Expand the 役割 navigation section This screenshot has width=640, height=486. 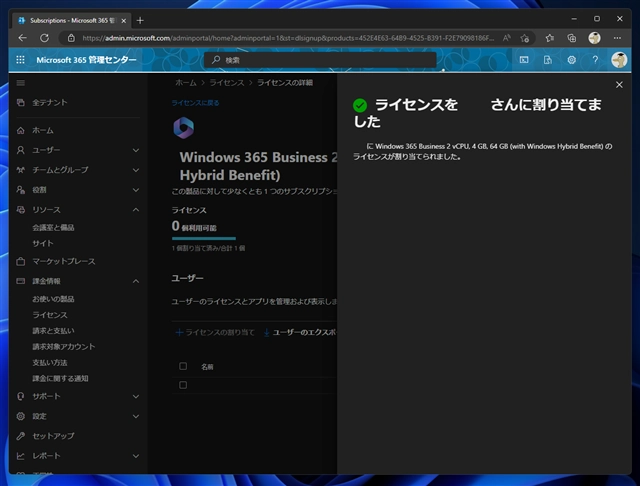[136, 190]
